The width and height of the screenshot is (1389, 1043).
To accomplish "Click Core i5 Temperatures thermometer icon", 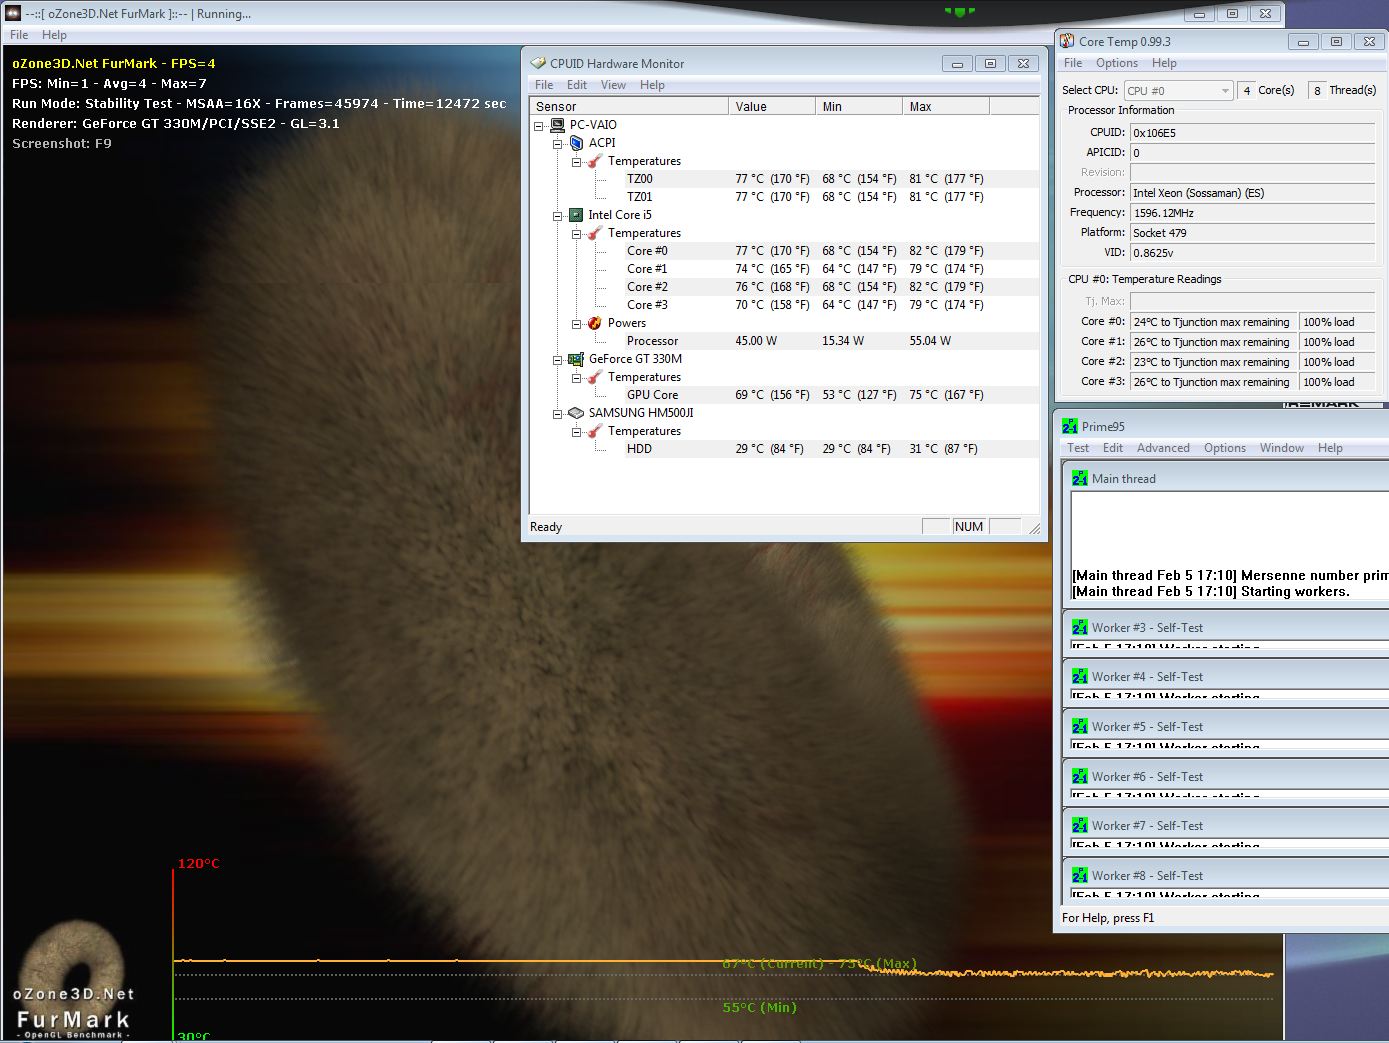I will [595, 233].
